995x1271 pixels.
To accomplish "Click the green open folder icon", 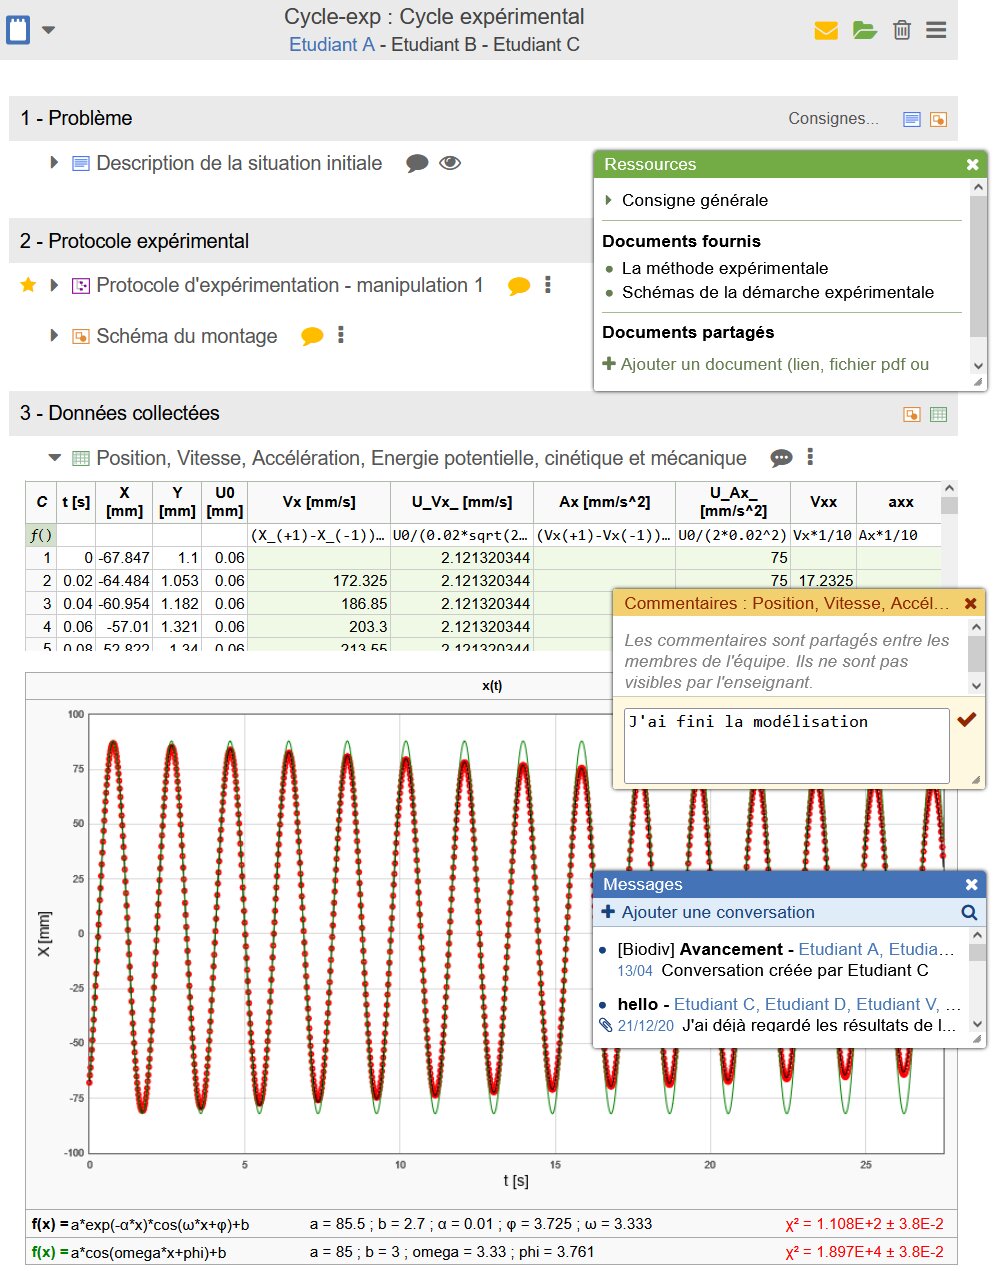I will pos(865,30).
